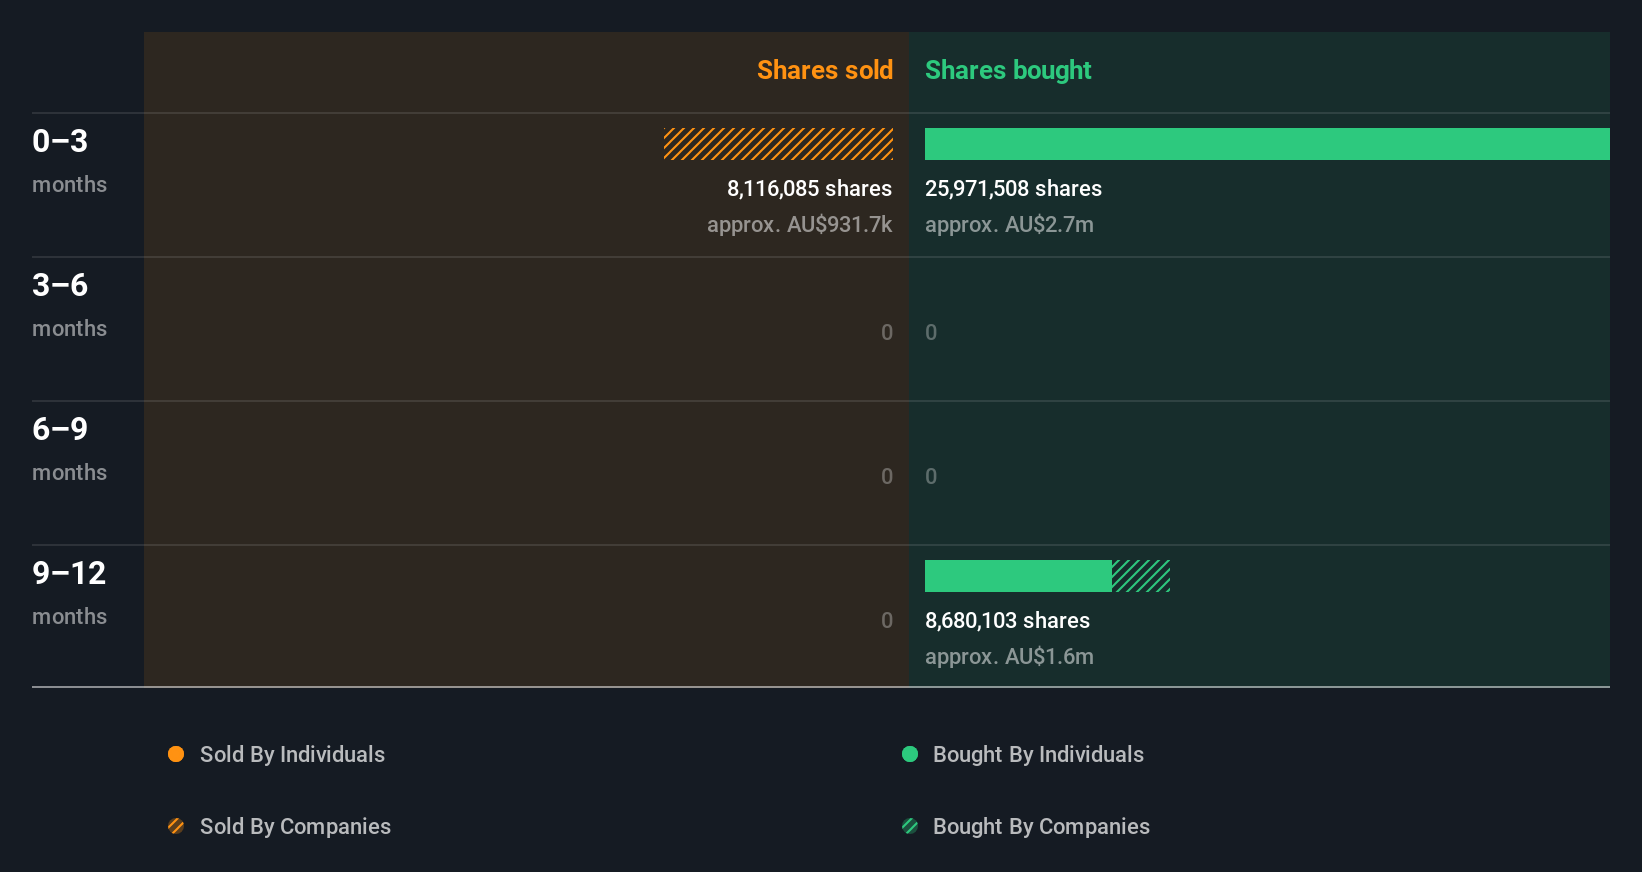Click the Shares bought column header
The height and width of the screenshot is (872, 1642).
point(1008,70)
